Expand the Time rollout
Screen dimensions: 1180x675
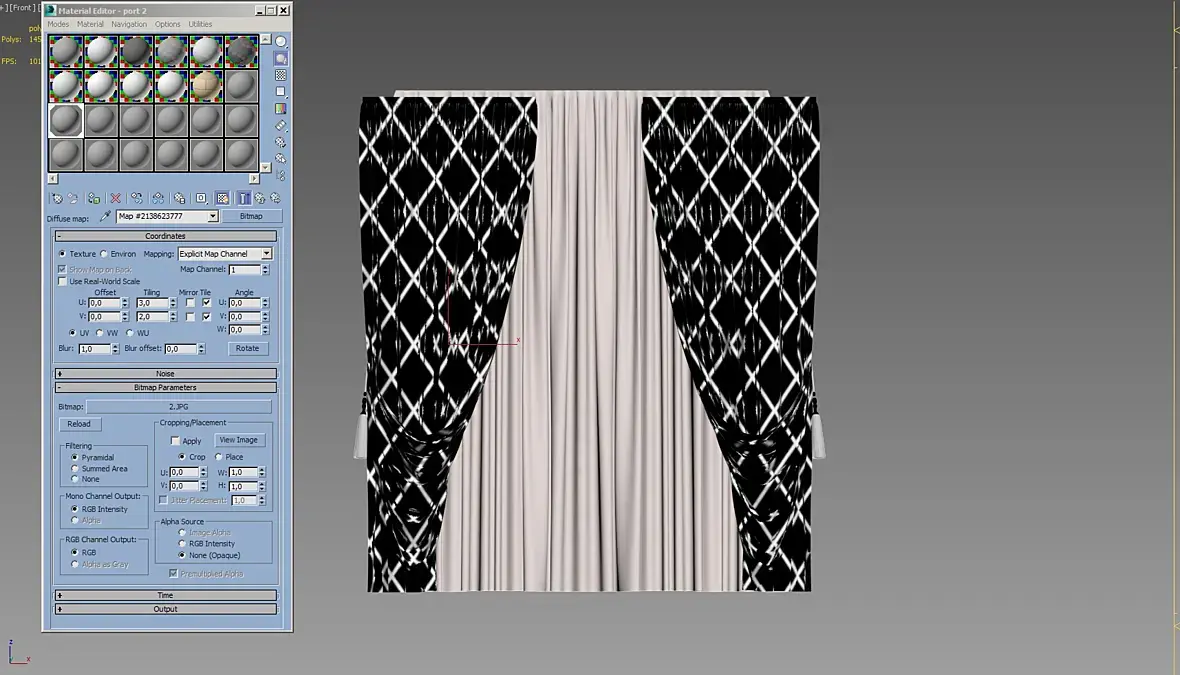tap(165, 595)
